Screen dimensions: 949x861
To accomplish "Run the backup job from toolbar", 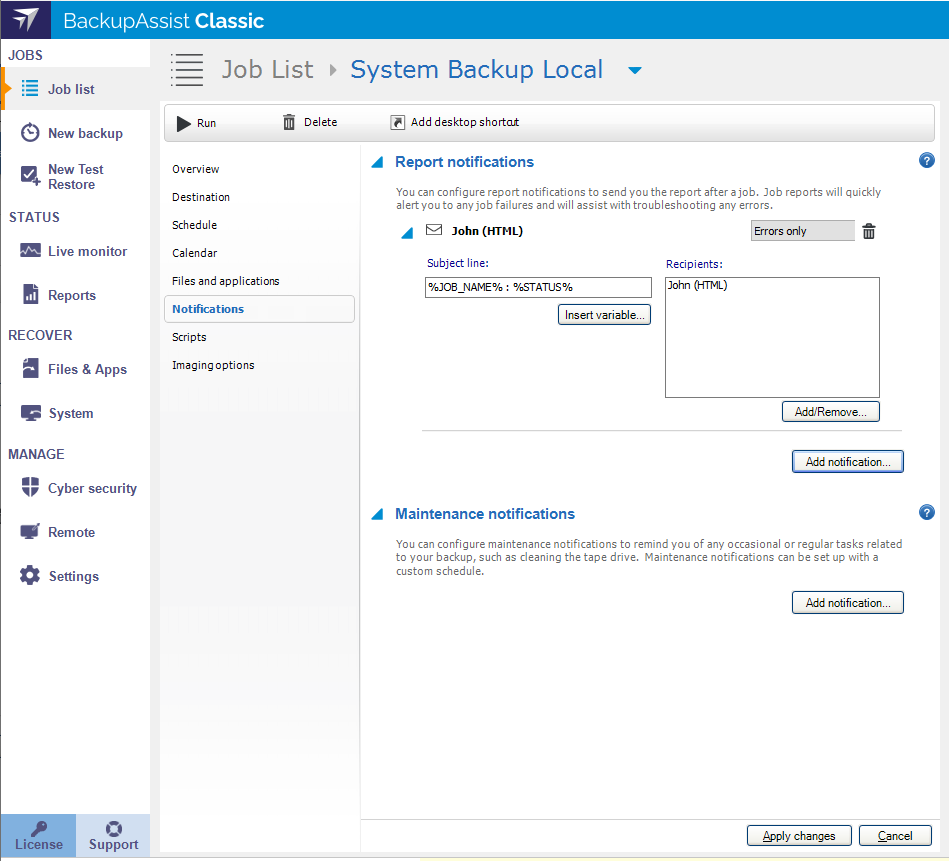I will coord(196,122).
